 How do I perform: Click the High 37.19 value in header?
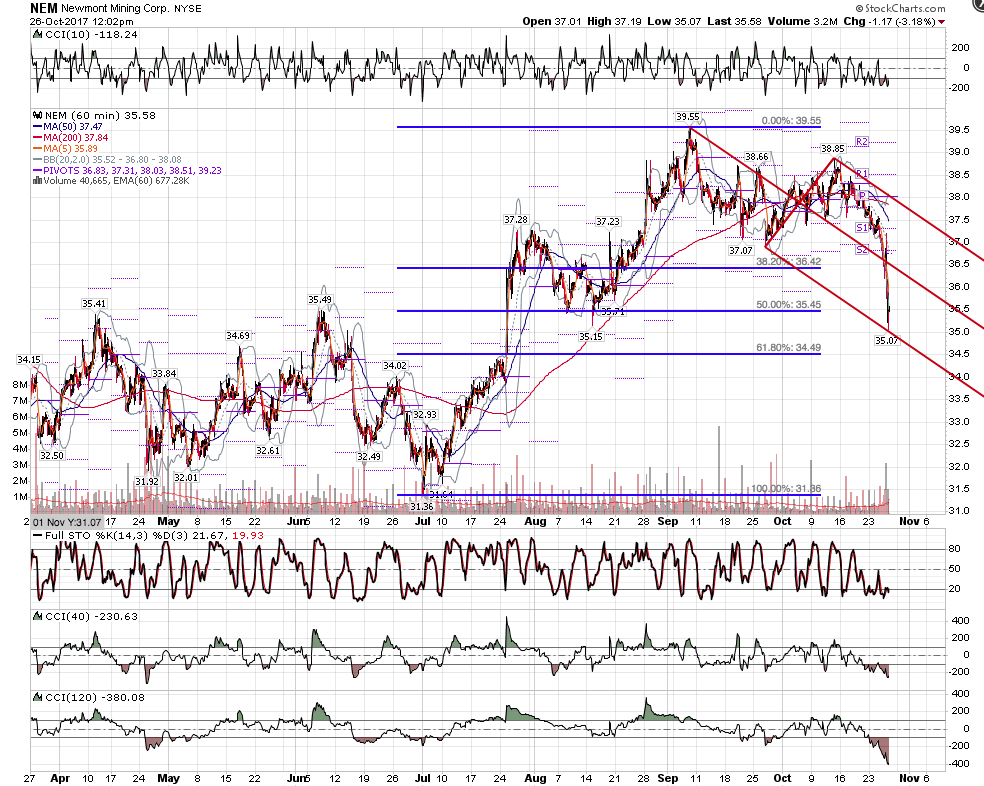click(614, 21)
